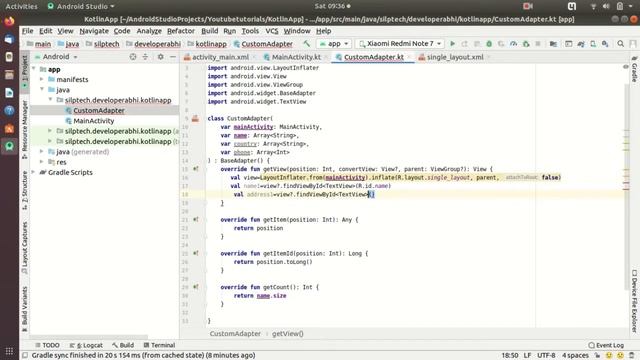The height and width of the screenshot is (360, 640).
Task: Toggle the Build Variants sidebar tab
Action: click(25, 309)
